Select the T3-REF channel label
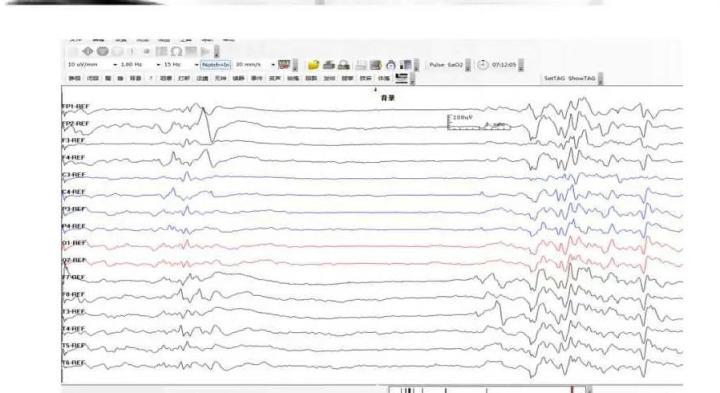 (73, 312)
